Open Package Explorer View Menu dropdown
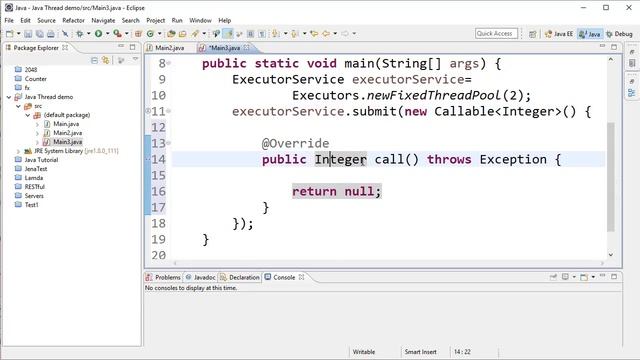This screenshot has width=640, height=360. 135,60
